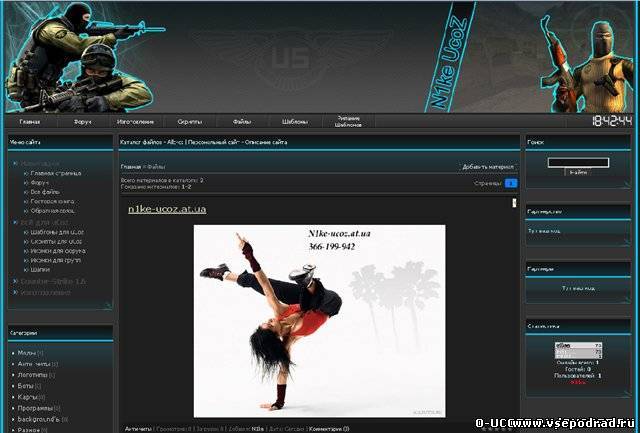Open the Форум link in sidebar menu
The image size is (640, 433).
point(39,182)
